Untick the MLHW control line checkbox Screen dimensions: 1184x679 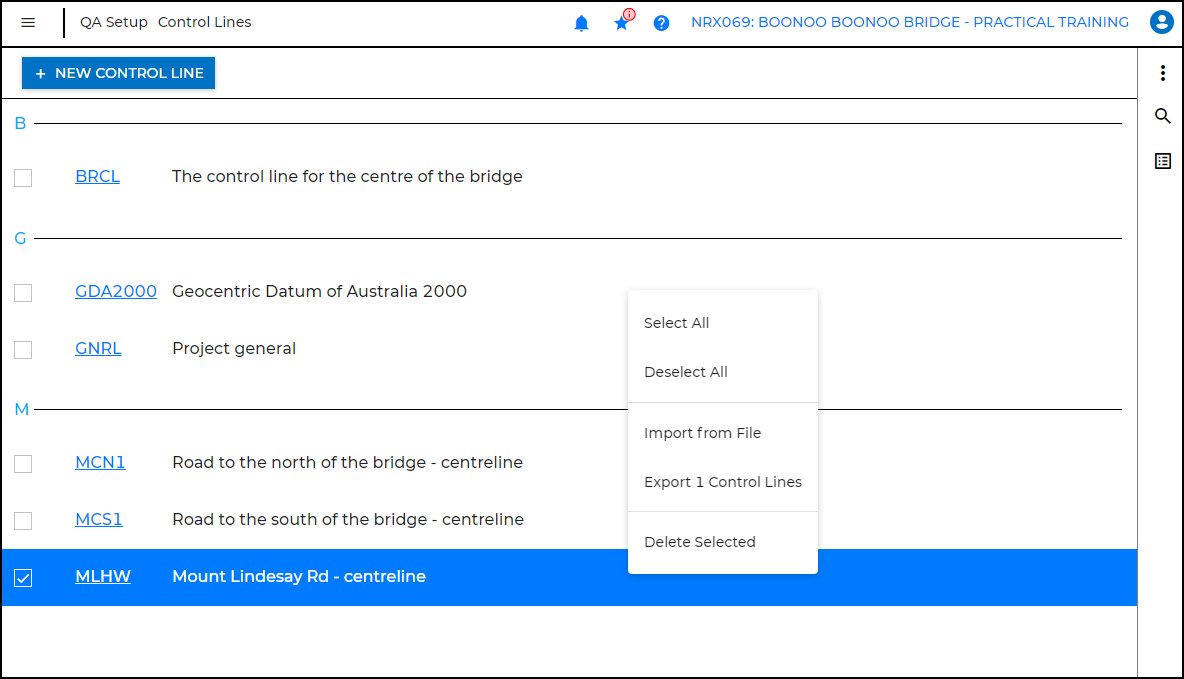point(23,578)
